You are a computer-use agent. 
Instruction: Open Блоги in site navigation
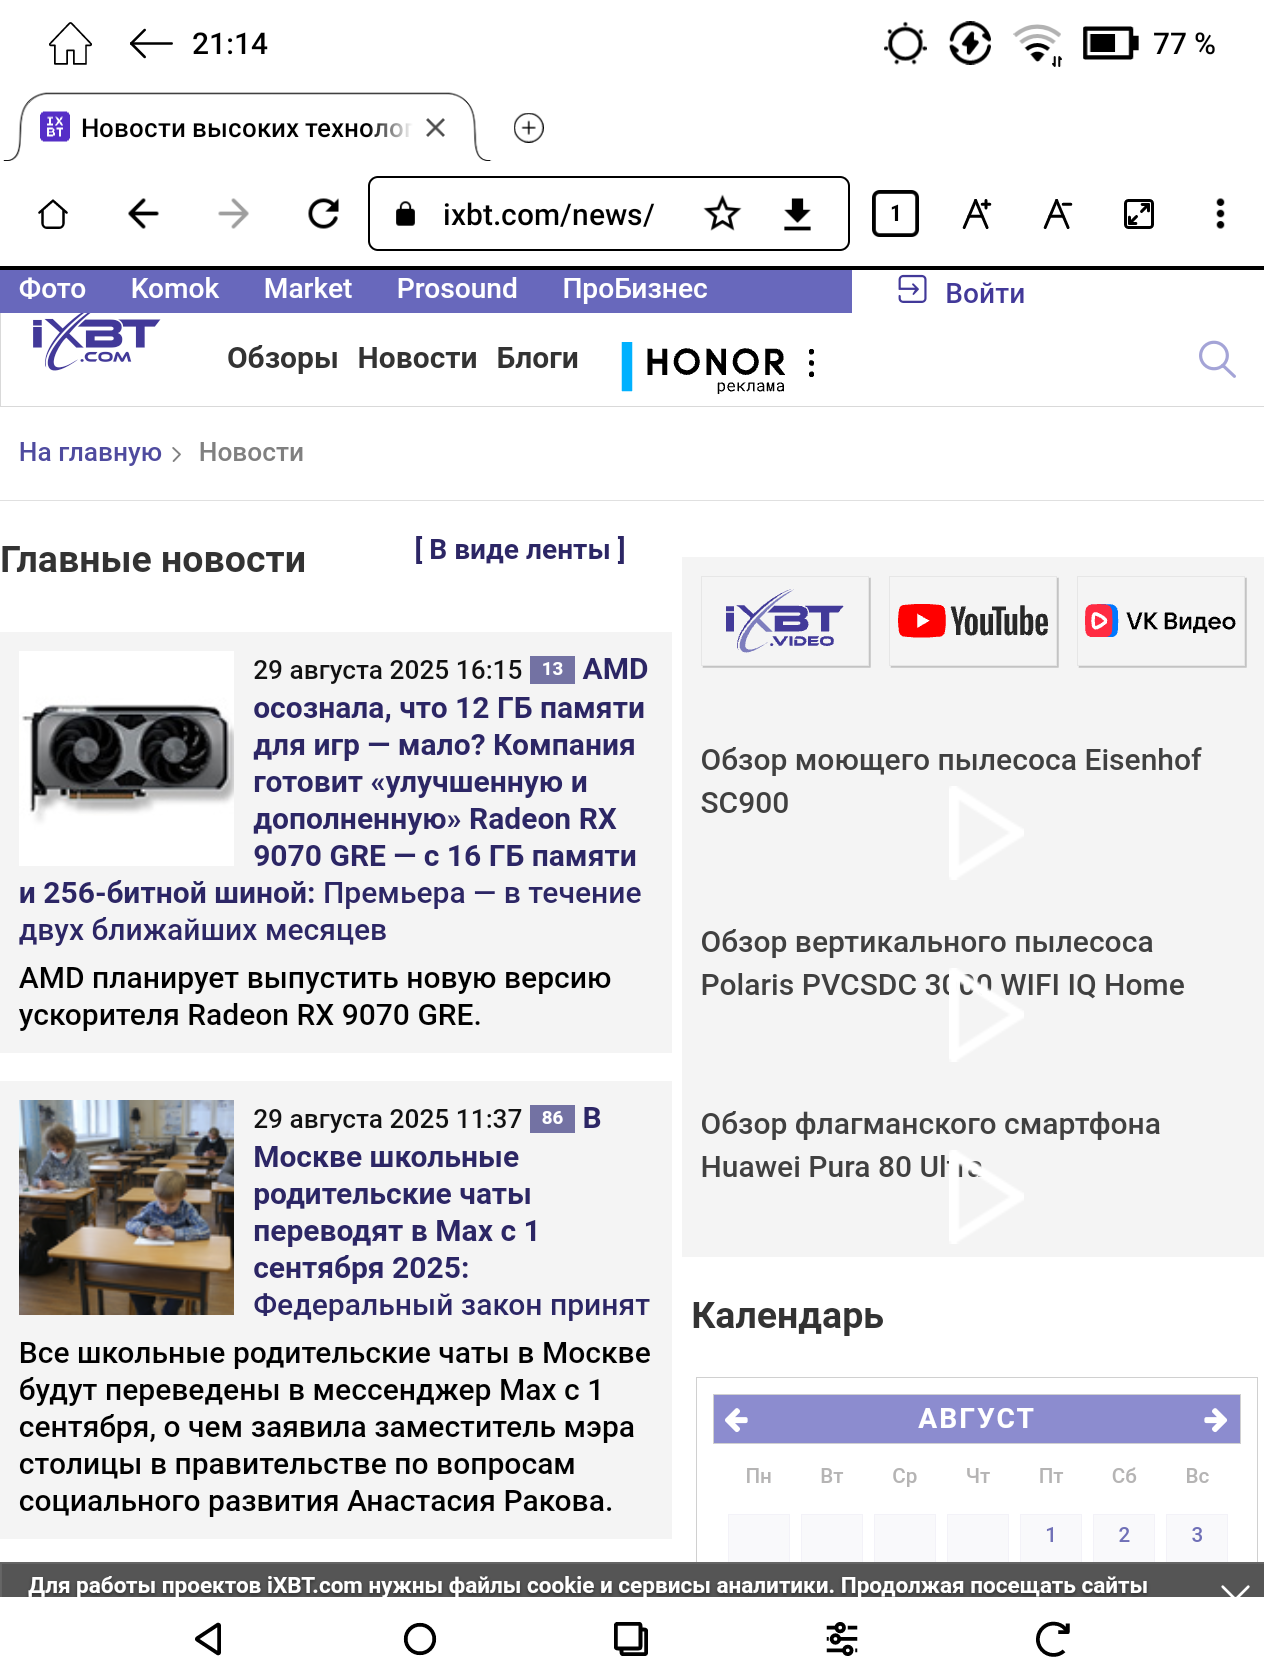tap(537, 358)
